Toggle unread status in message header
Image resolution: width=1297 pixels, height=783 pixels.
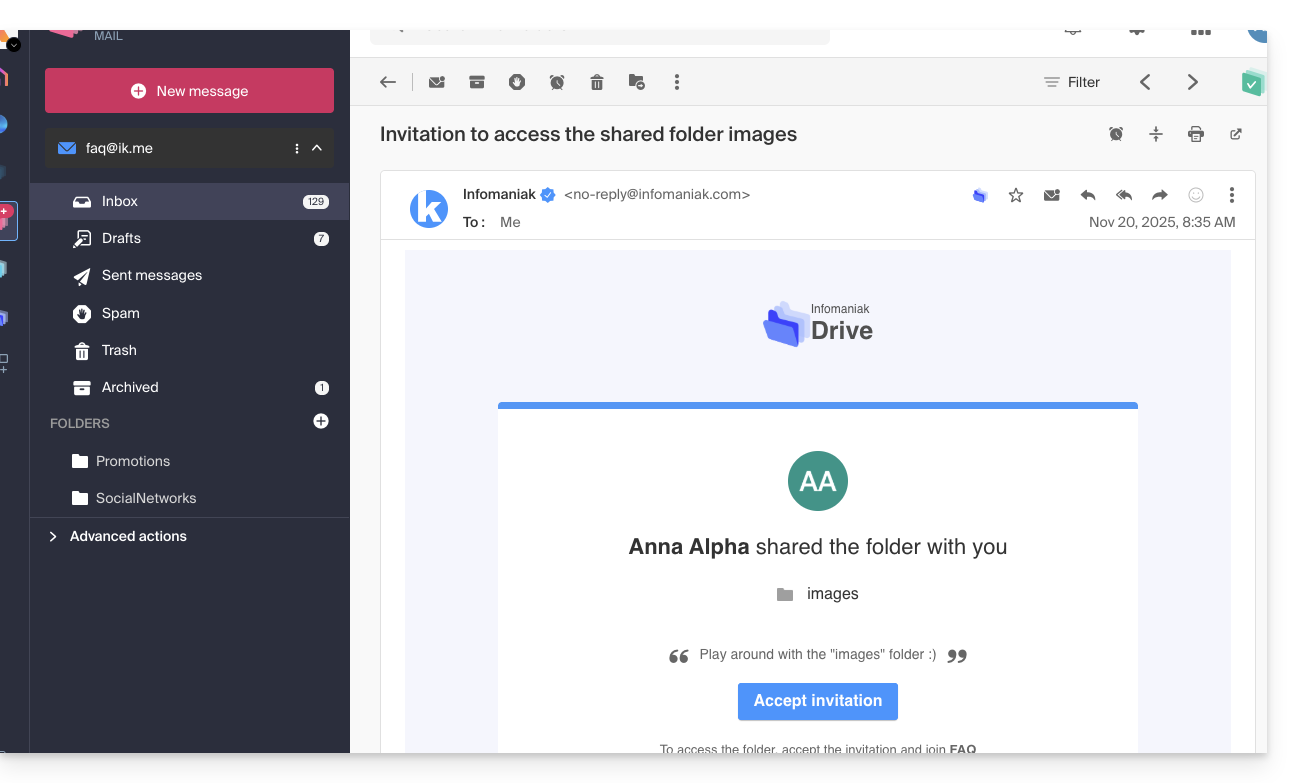(x=1052, y=196)
